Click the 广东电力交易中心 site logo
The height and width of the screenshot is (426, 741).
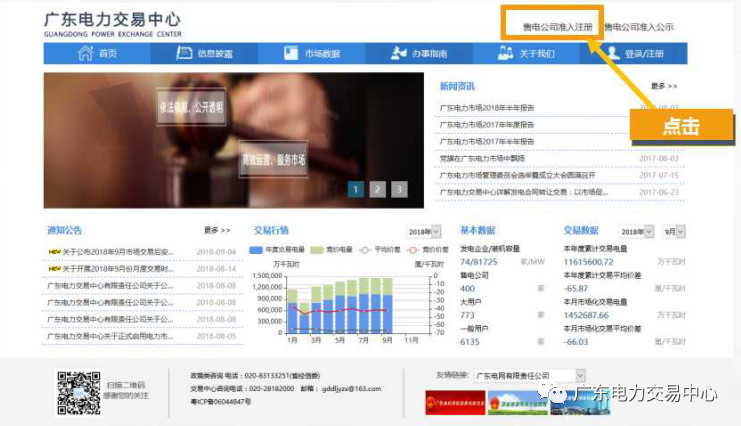pos(111,22)
